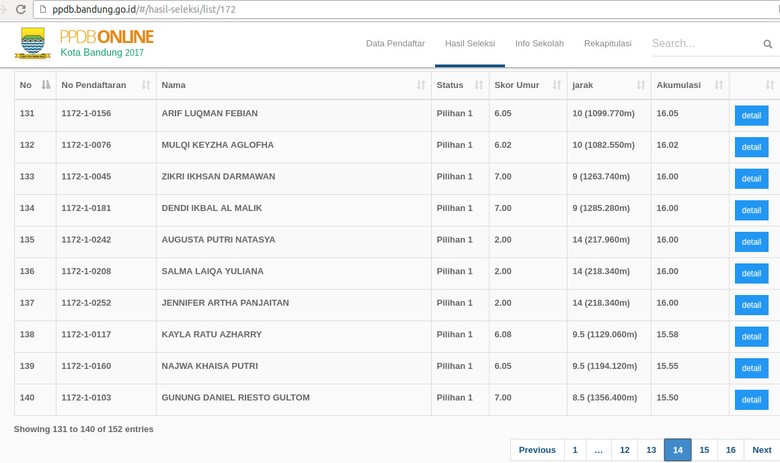The height and width of the screenshot is (463, 780).
Task: Jump to page 12
Action: point(625,450)
